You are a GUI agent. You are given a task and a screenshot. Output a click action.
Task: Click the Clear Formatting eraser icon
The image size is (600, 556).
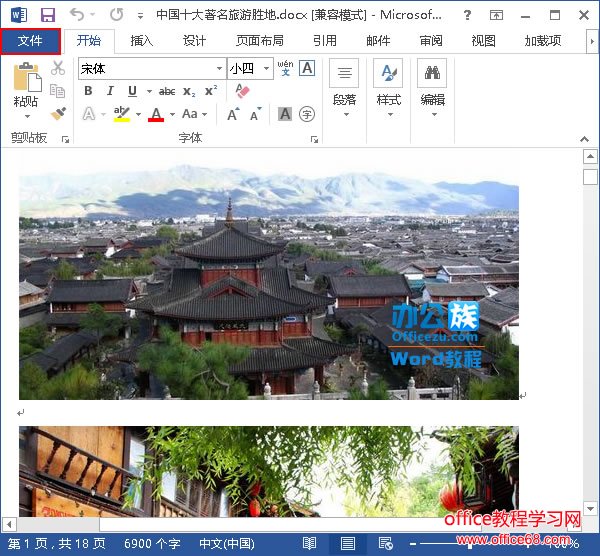(243, 91)
